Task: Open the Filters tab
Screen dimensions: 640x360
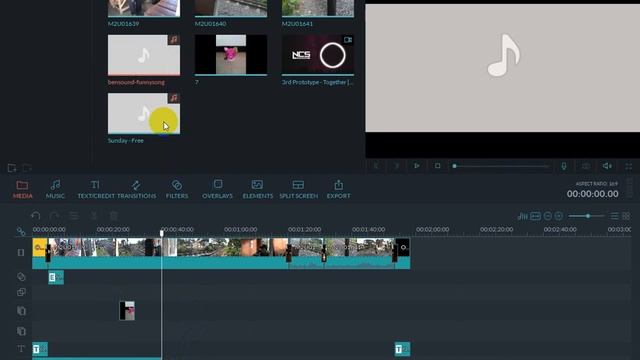Action: coord(177,189)
